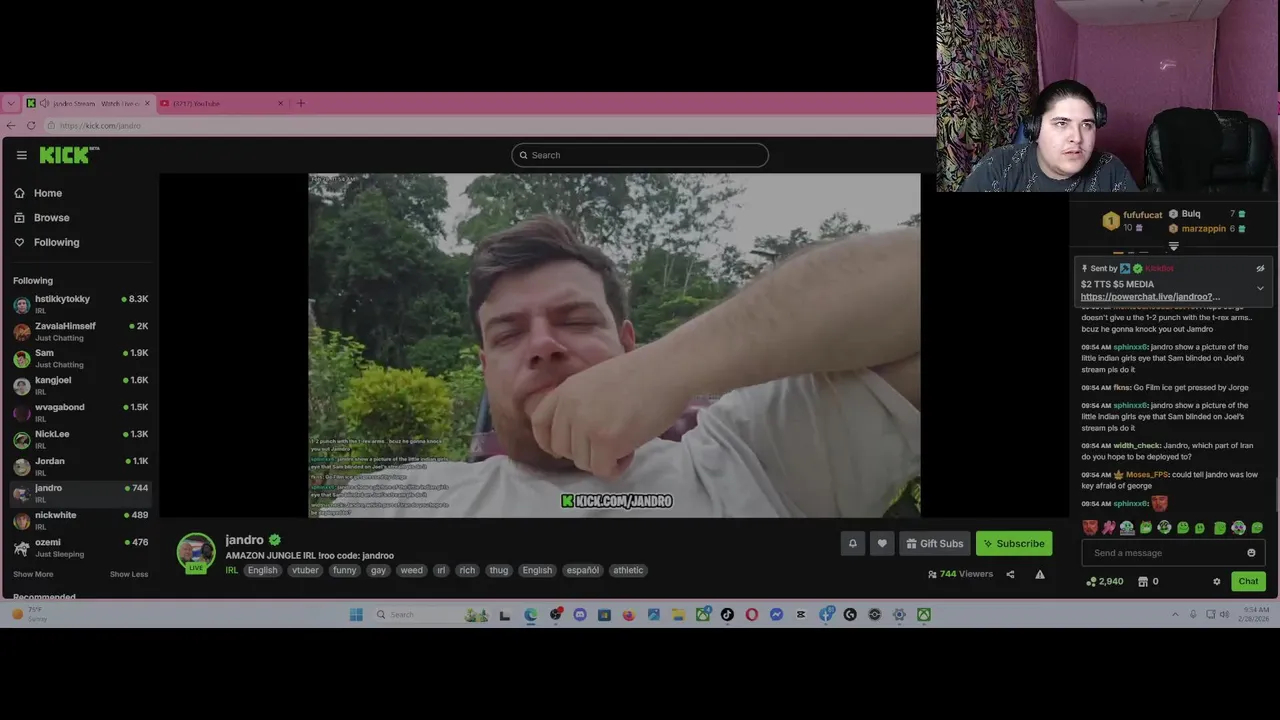1280x720 pixels.
Task: Click the Windows taskbar Search box
Action: coord(430,615)
